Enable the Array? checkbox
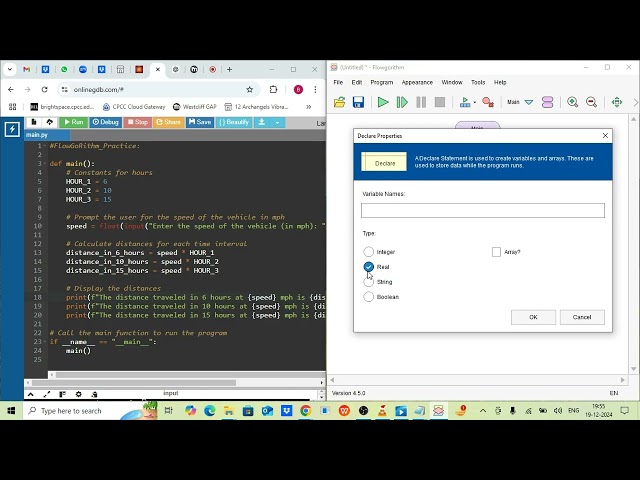 tap(496, 252)
